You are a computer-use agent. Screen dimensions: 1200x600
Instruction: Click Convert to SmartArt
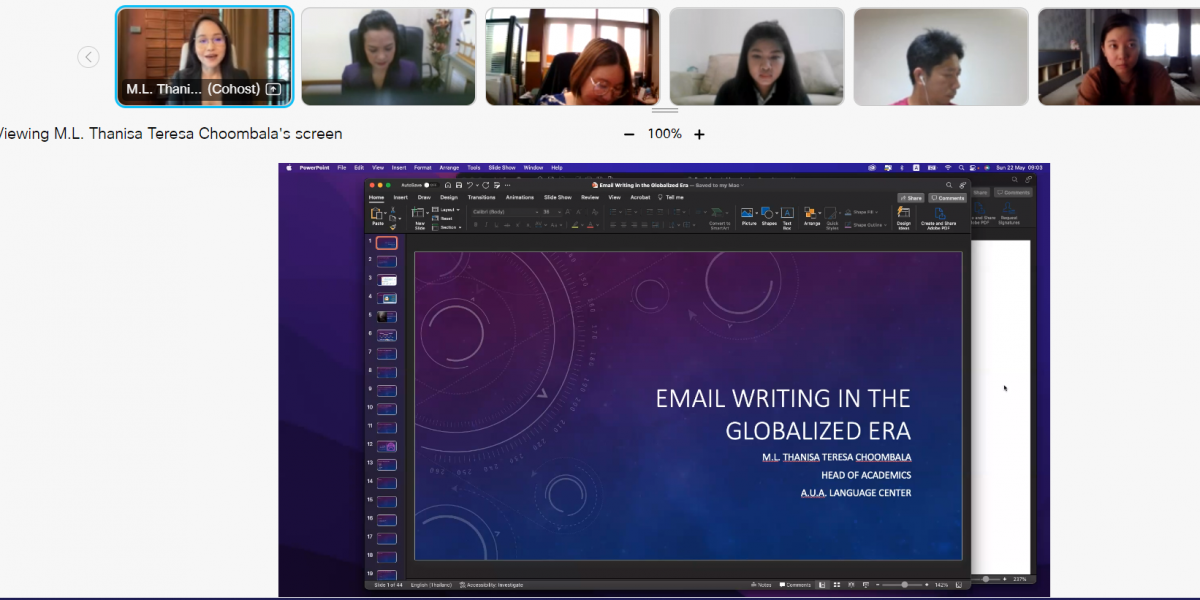click(x=720, y=216)
